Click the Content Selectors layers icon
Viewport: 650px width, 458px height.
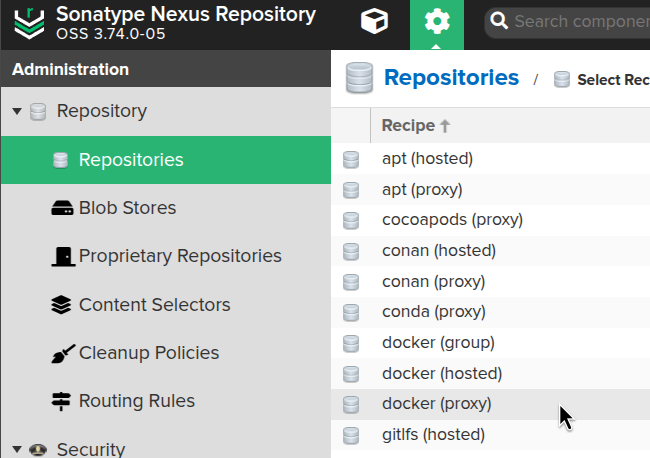(61, 305)
